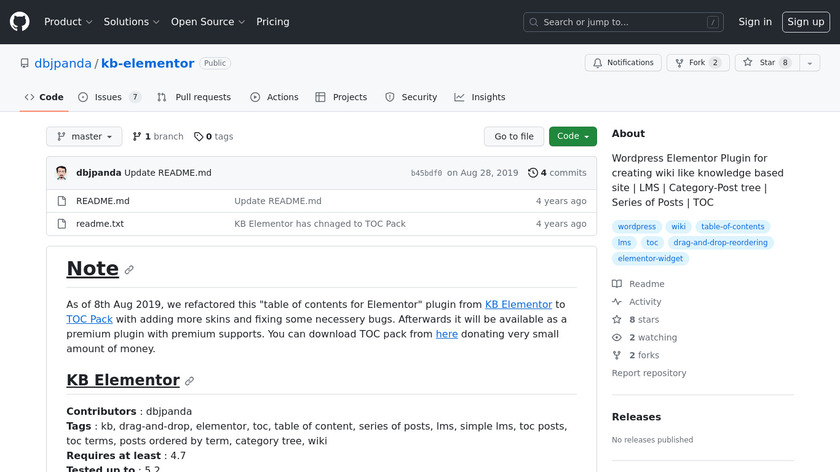This screenshot has width=840, height=472.
Task: Open 'KB Elementor has chnaged to TOC Pack' commit
Action: [320, 224]
